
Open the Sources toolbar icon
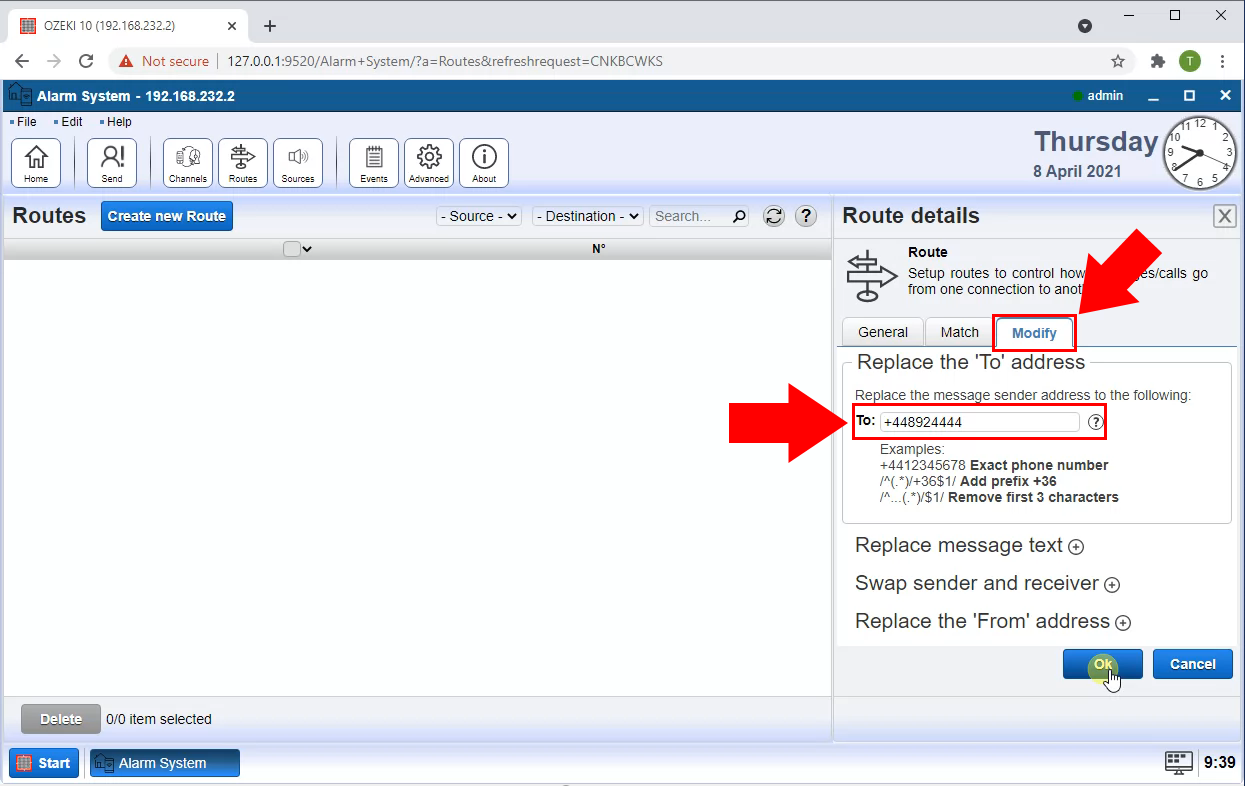[x=298, y=162]
